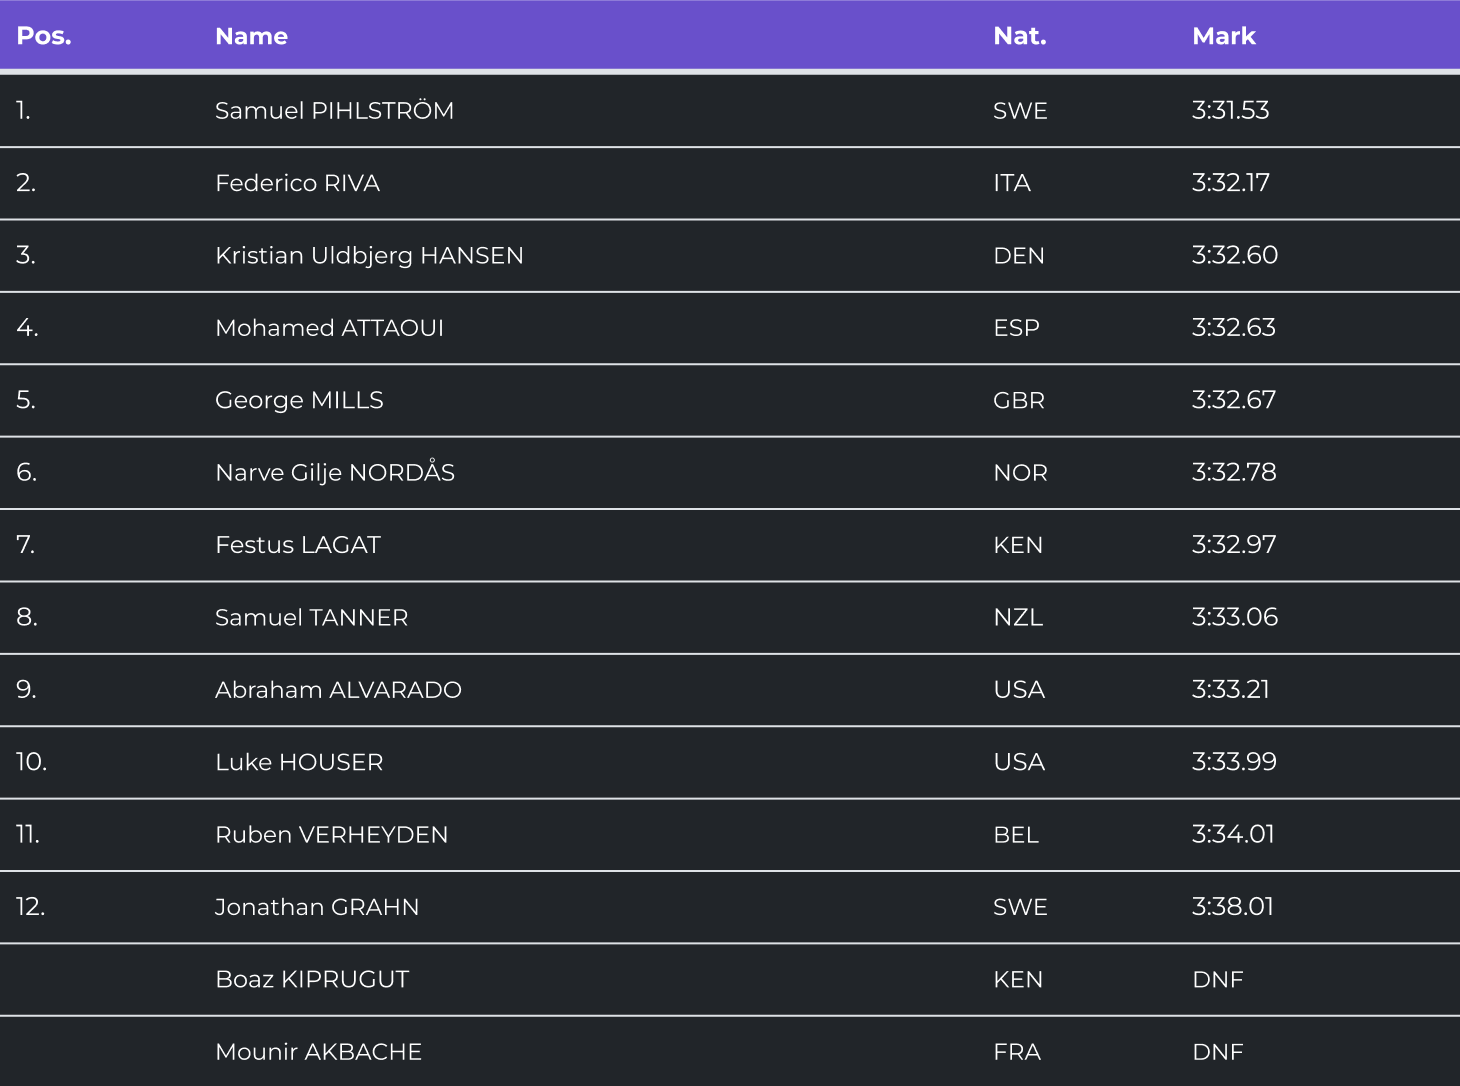Click Abraham ALVARADO name

(338, 690)
